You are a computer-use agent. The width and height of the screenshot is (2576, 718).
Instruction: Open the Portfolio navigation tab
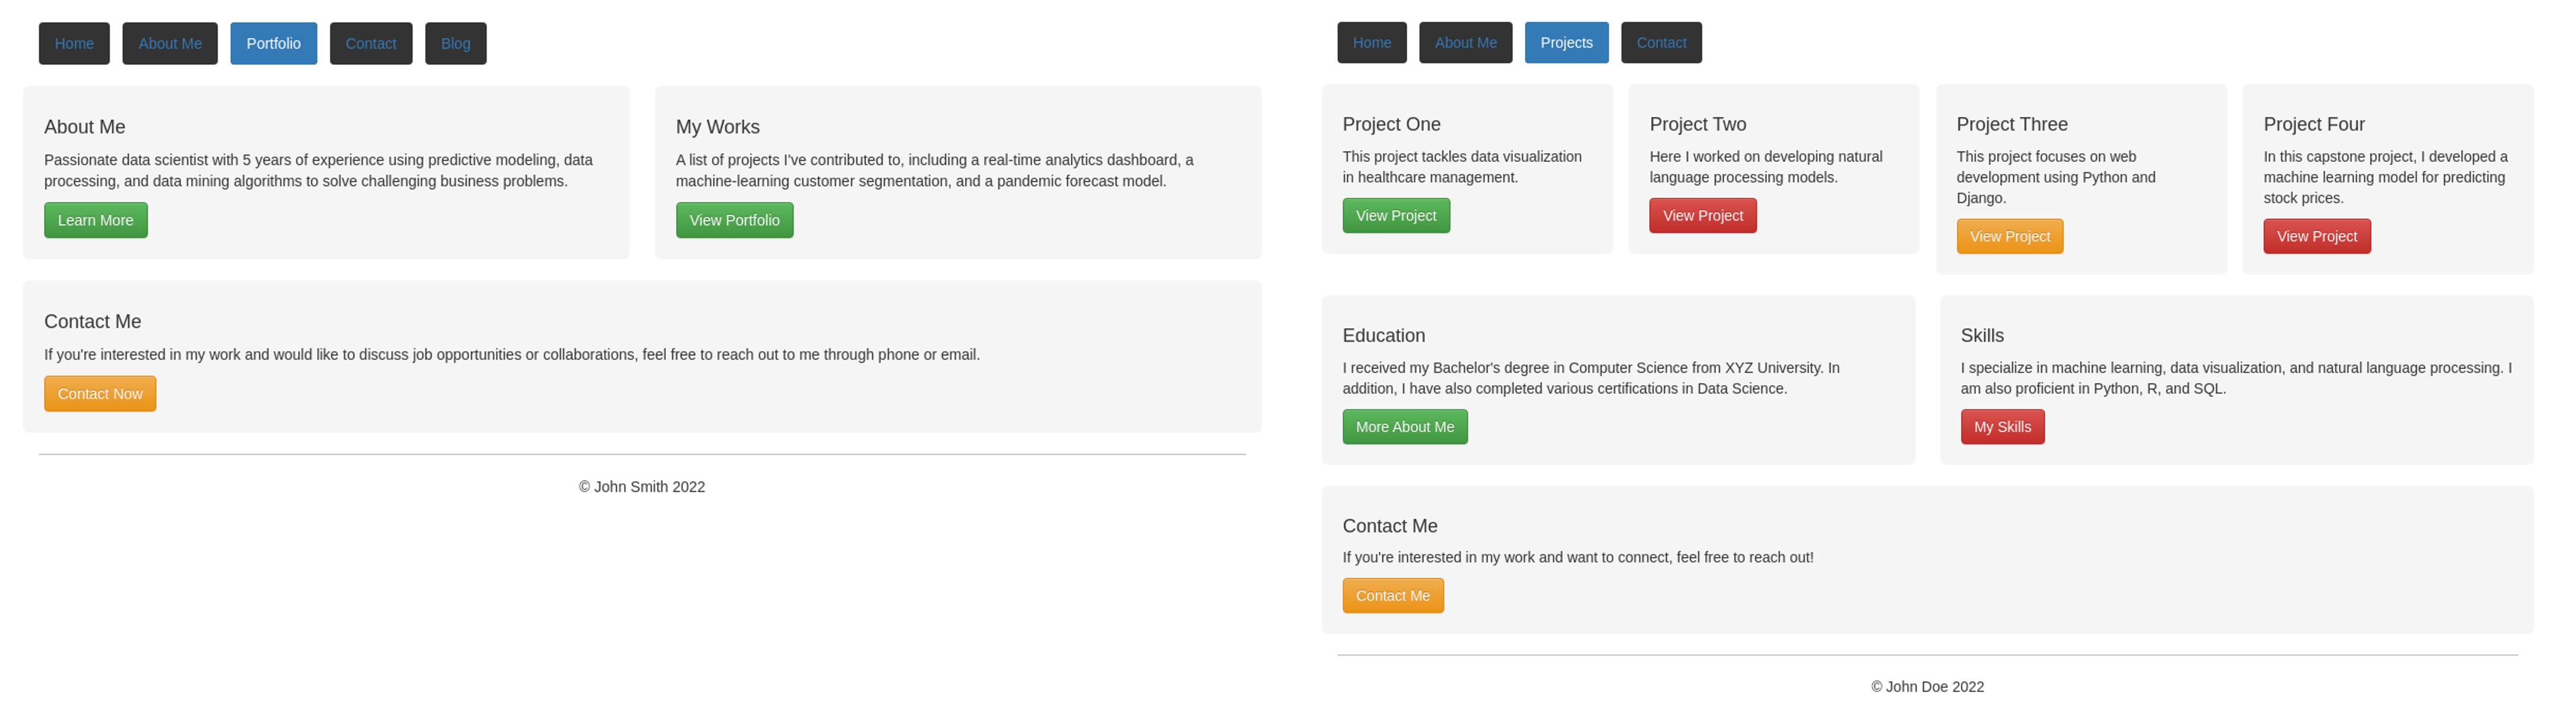(x=273, y=44)
